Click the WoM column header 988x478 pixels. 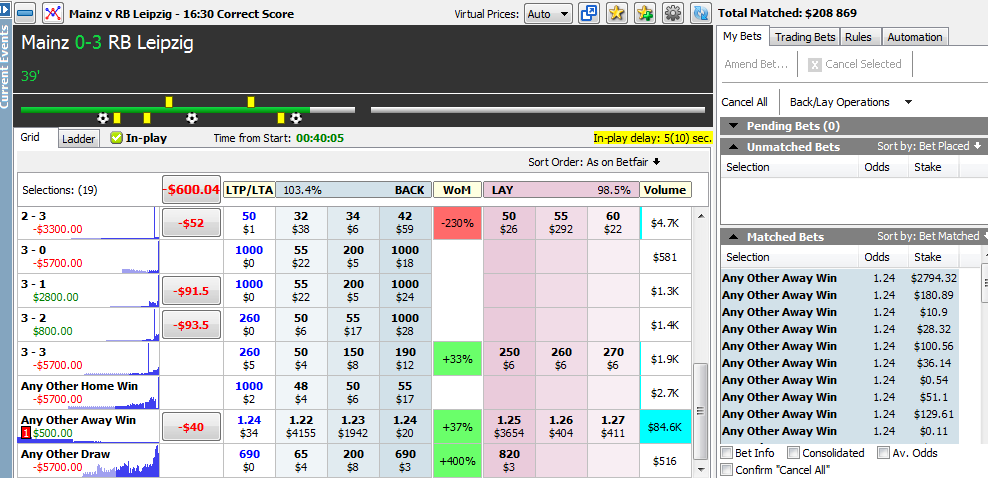pyautogui.click(x=457, y=190)
